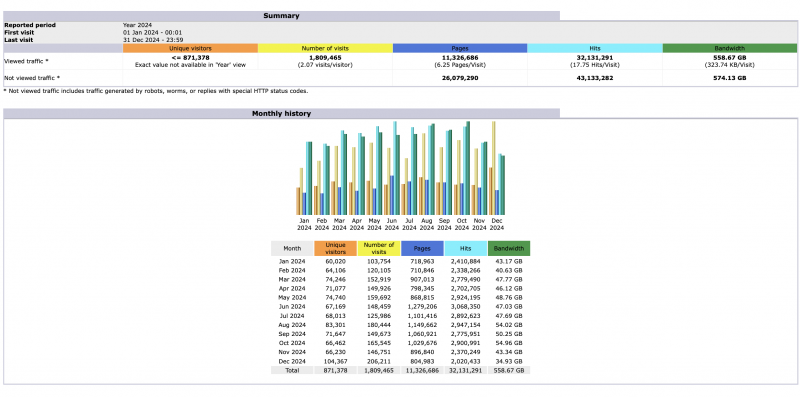Click the Not viewed traffic row label
The image size is (800, 397).
click(x=32, y=78)
